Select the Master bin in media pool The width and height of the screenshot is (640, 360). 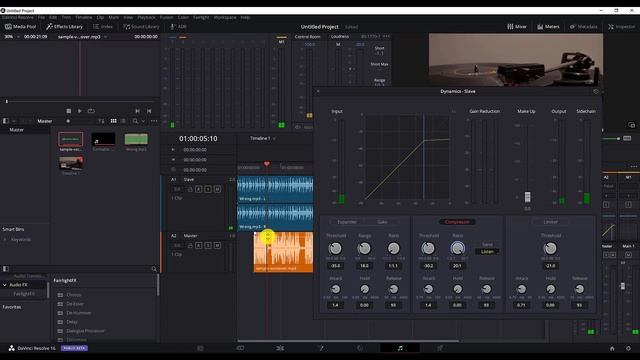(x=17, y=130)
